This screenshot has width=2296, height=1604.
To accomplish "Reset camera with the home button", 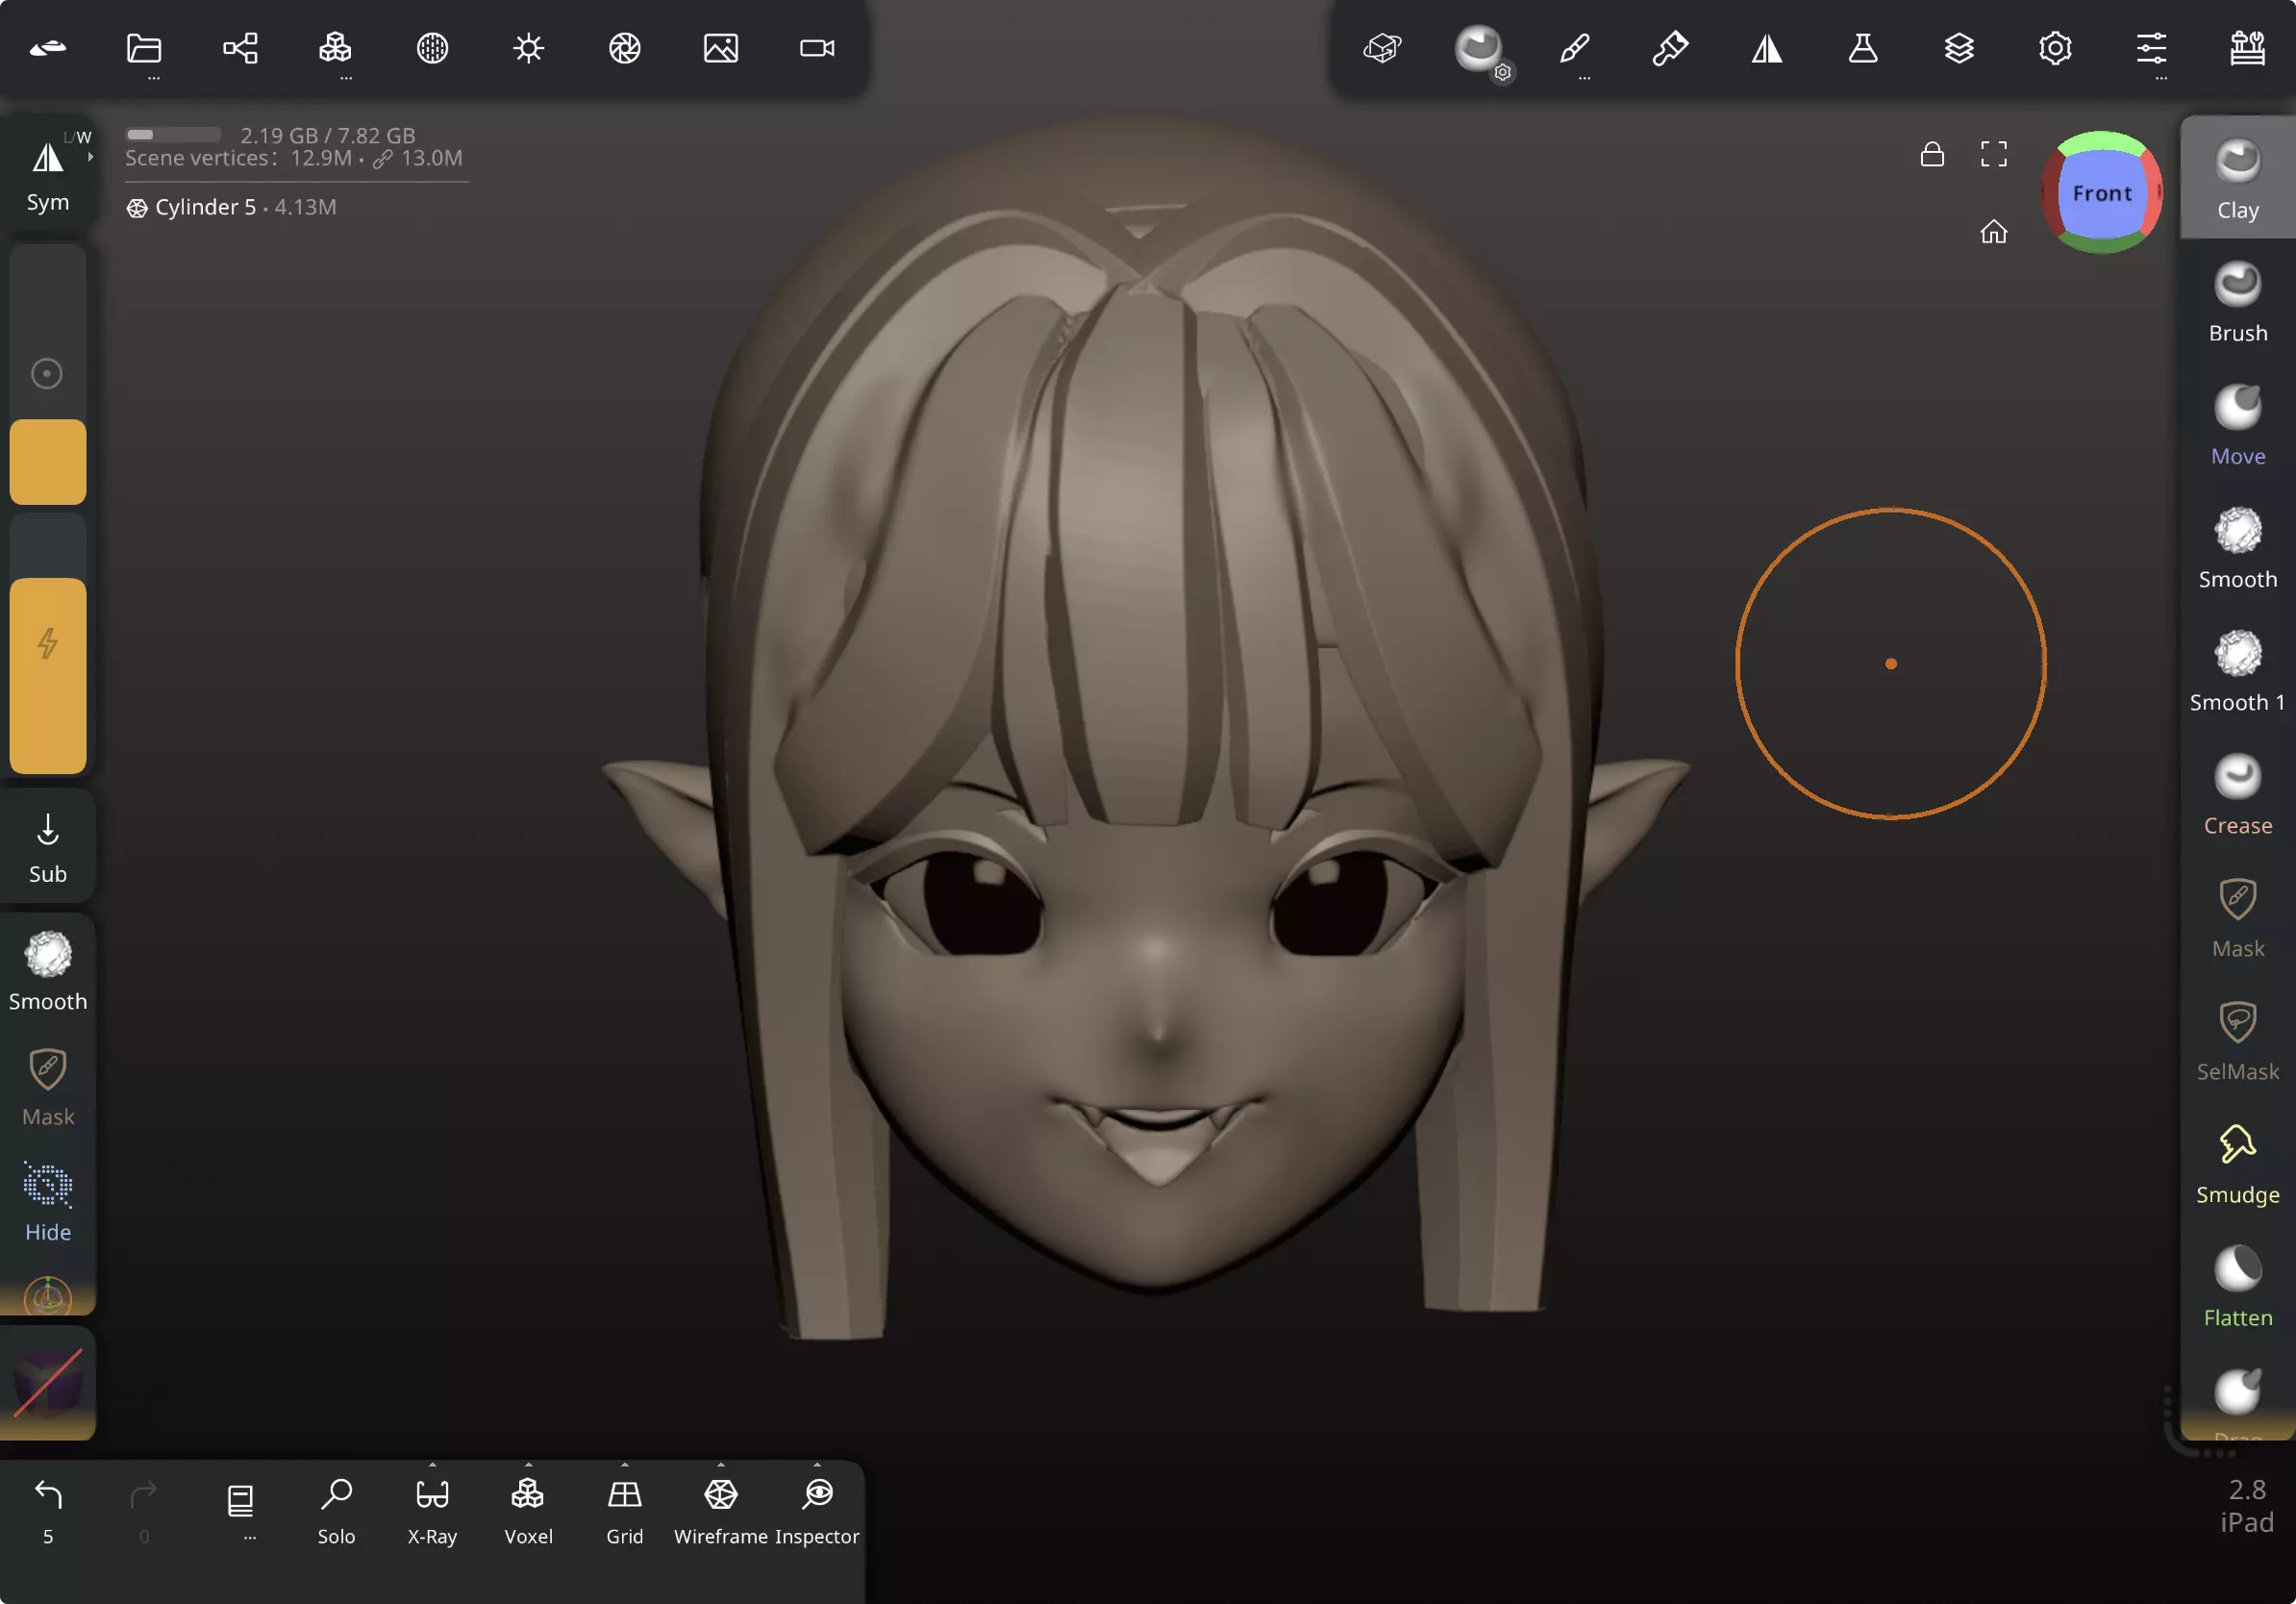I will [1993, 232].
